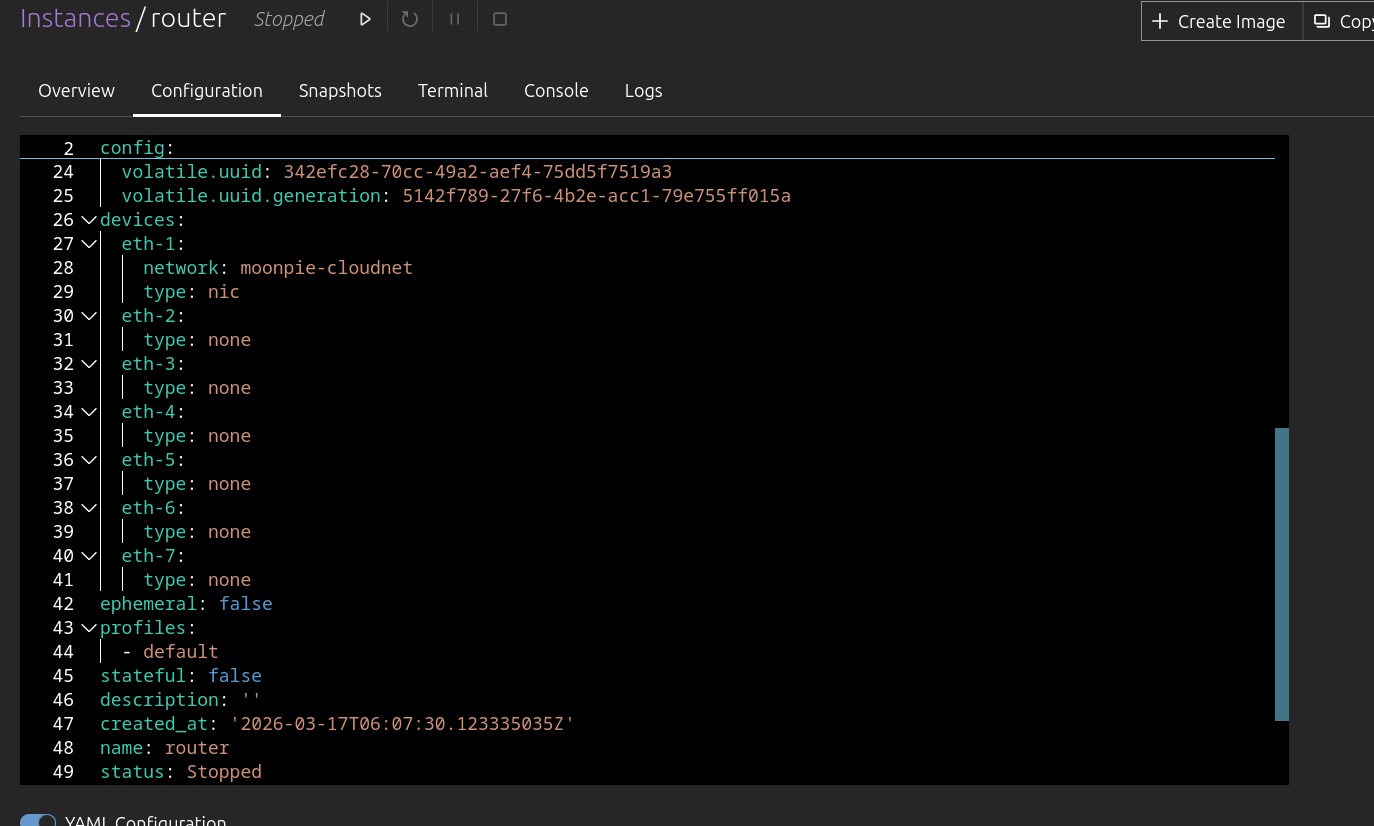Click the stop instance square icon

500,19
